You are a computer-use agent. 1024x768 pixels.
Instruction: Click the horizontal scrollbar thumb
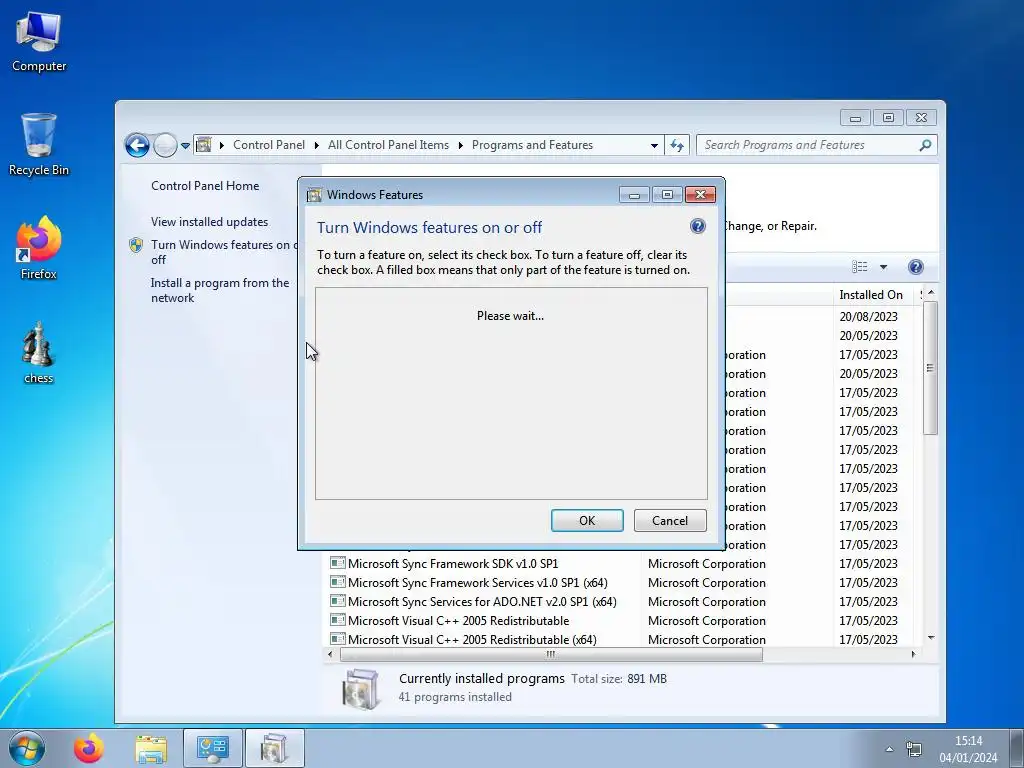[x=551, y=654]
